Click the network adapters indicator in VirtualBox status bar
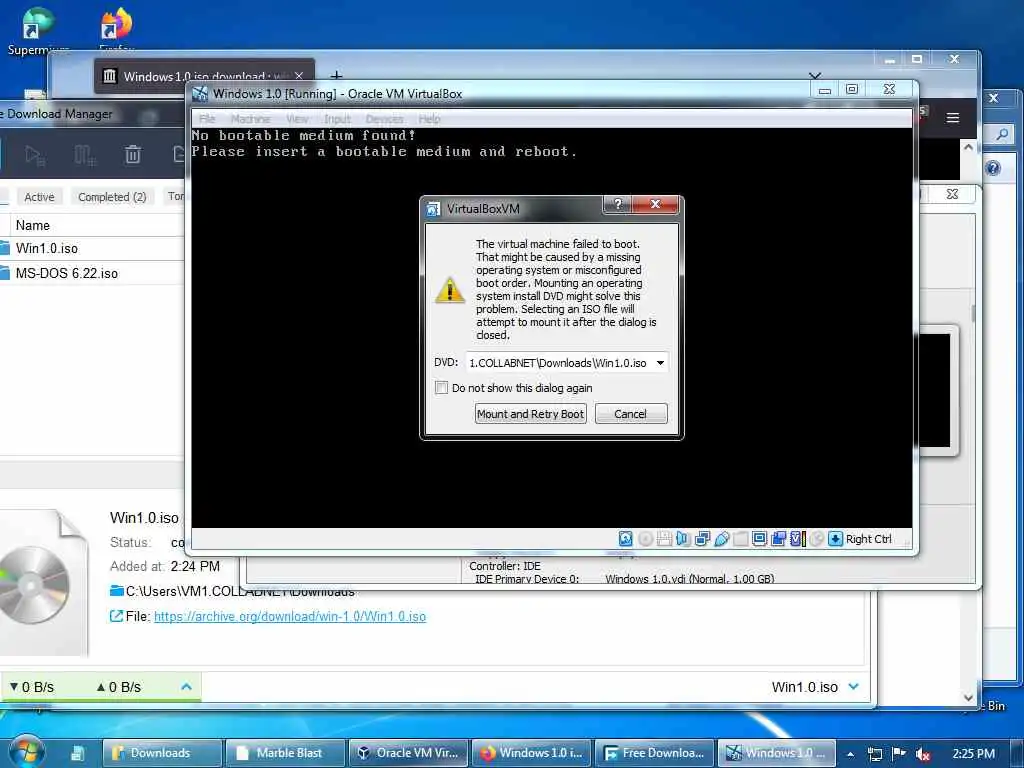Viewport: 1024px width, 768px height. tap(703, 539)
